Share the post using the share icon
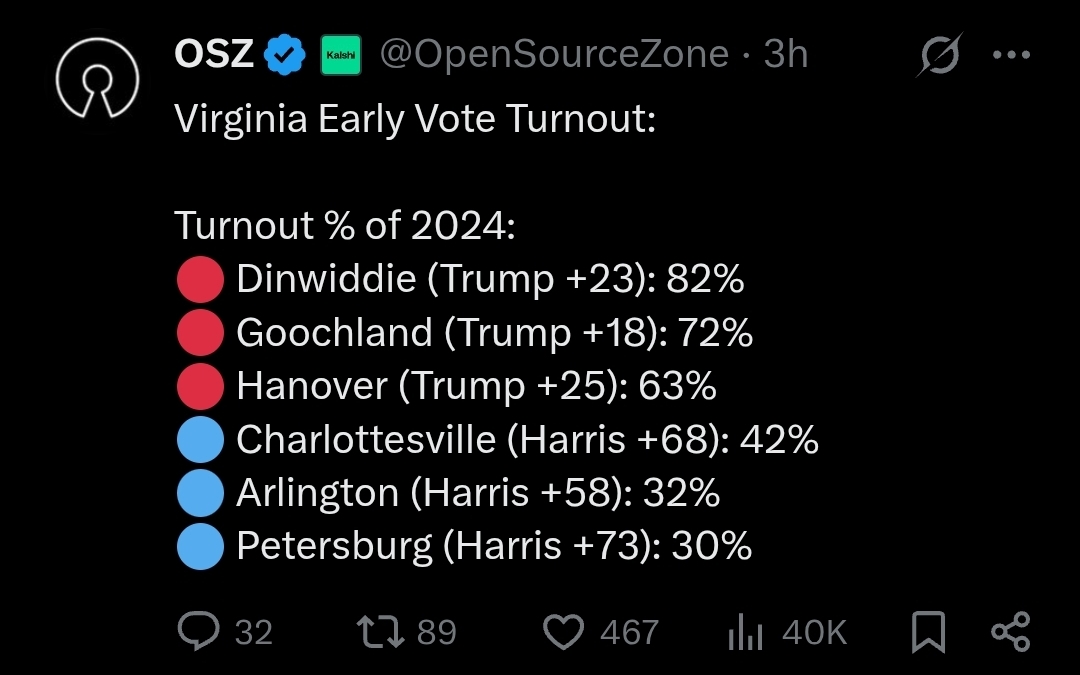Image resolution: width=1080 pixels, height=675 pixels. click(x=1010, y=632)
